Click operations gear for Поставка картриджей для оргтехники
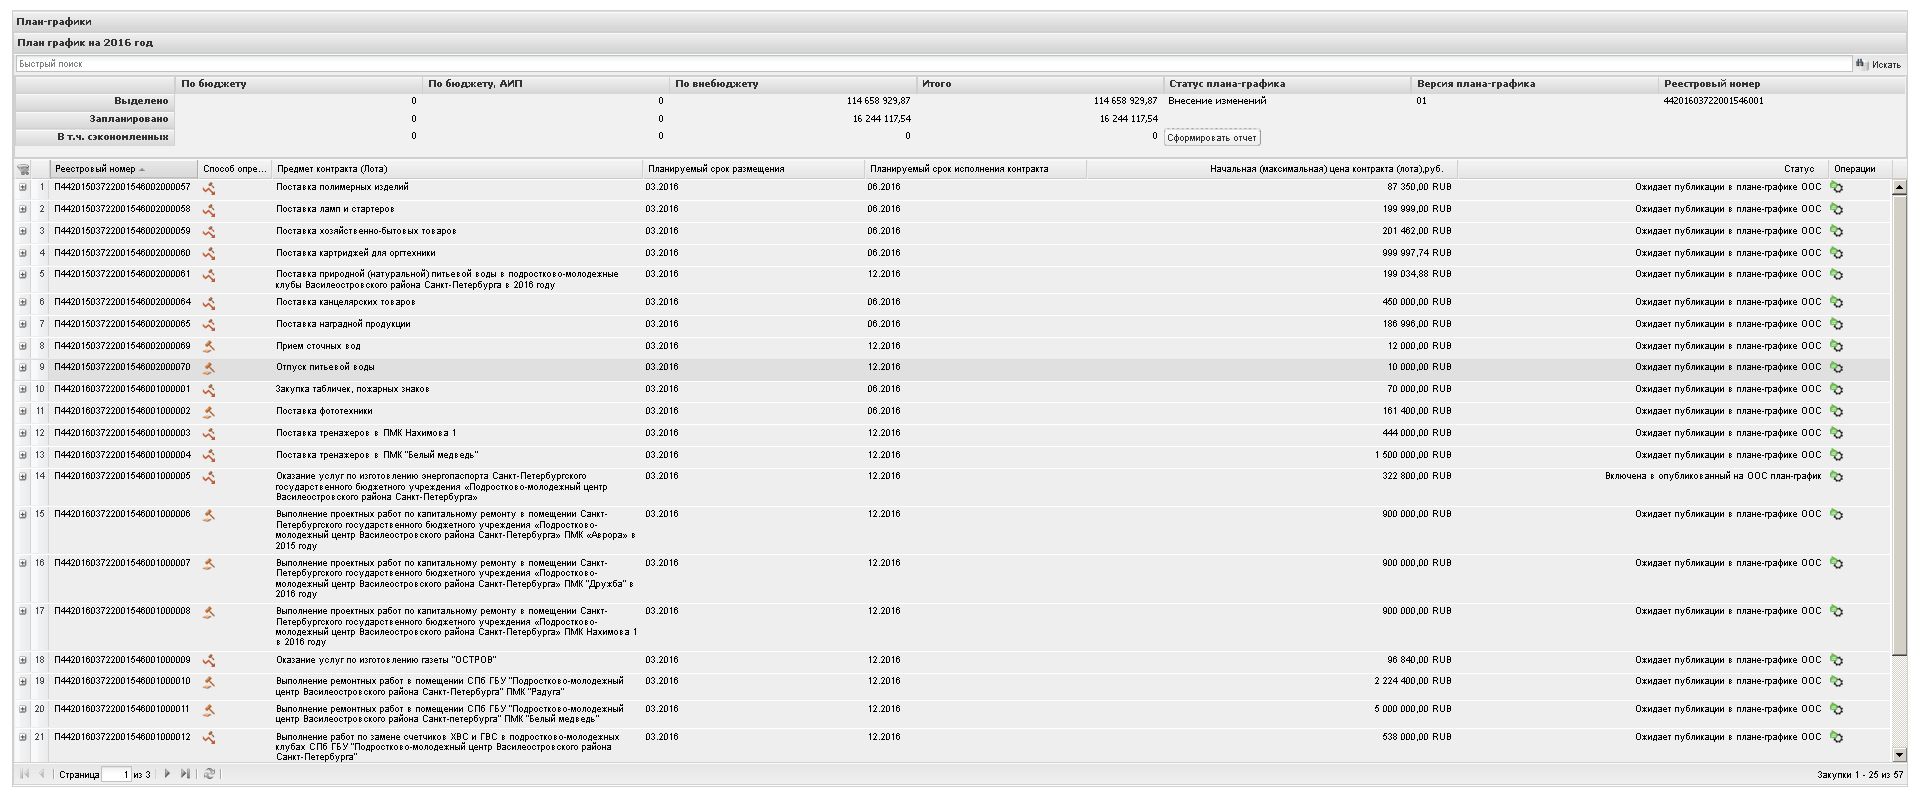Screen dimensions: 1920x792 coord(1836,254)
